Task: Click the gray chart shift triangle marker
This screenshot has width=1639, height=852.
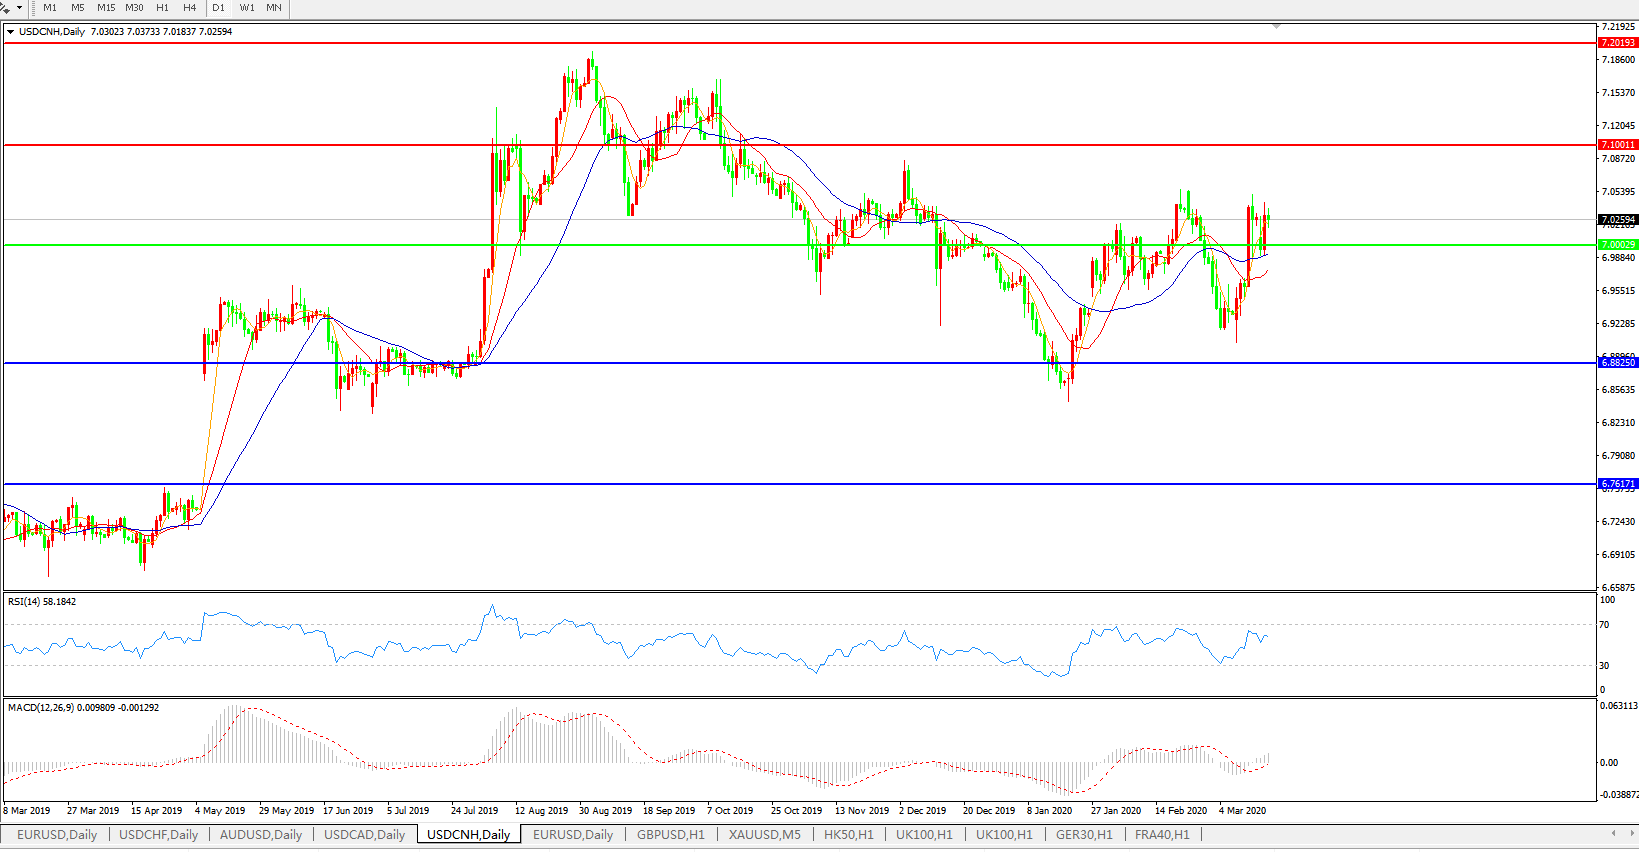Action: pos(1276,26)
